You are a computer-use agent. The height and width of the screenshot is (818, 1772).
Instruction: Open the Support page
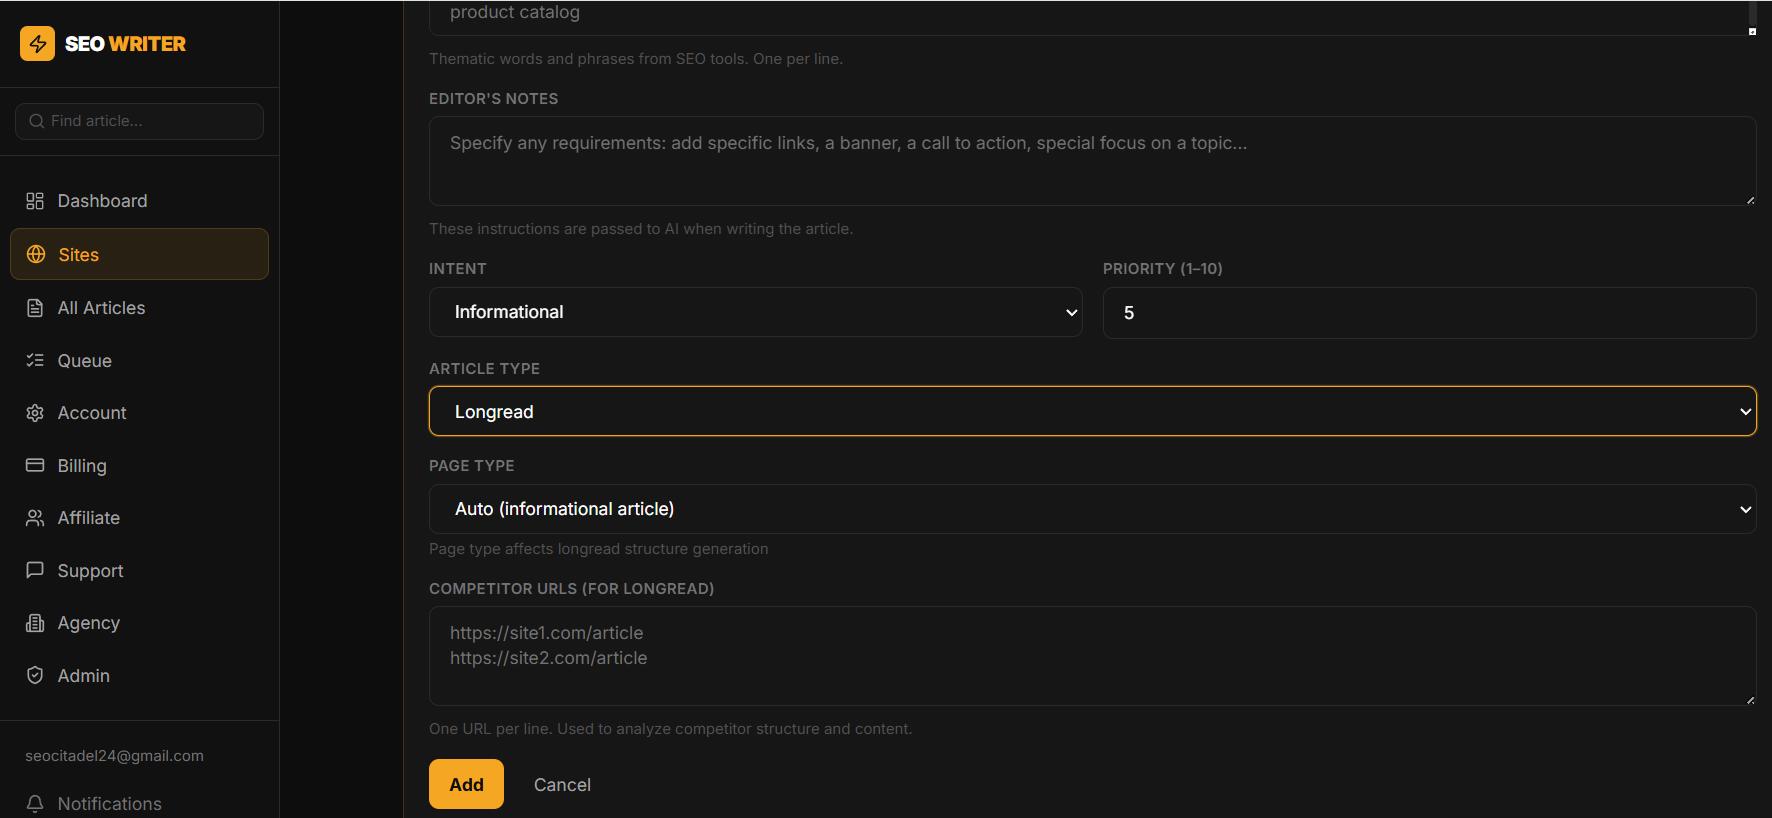coord(139,570)
